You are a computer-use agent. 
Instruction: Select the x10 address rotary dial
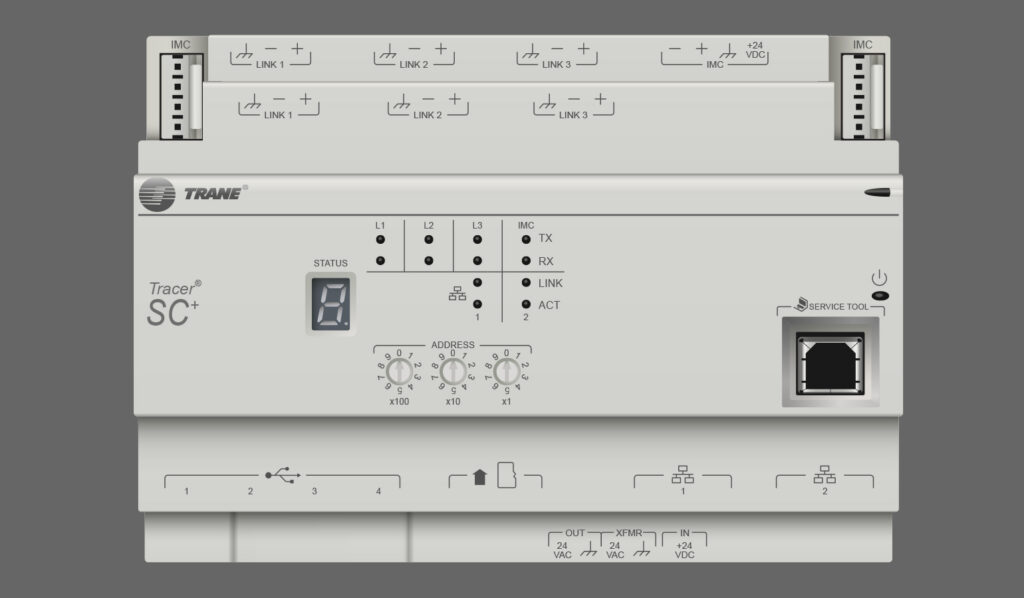pyautogui.click(x=453, y=372)
